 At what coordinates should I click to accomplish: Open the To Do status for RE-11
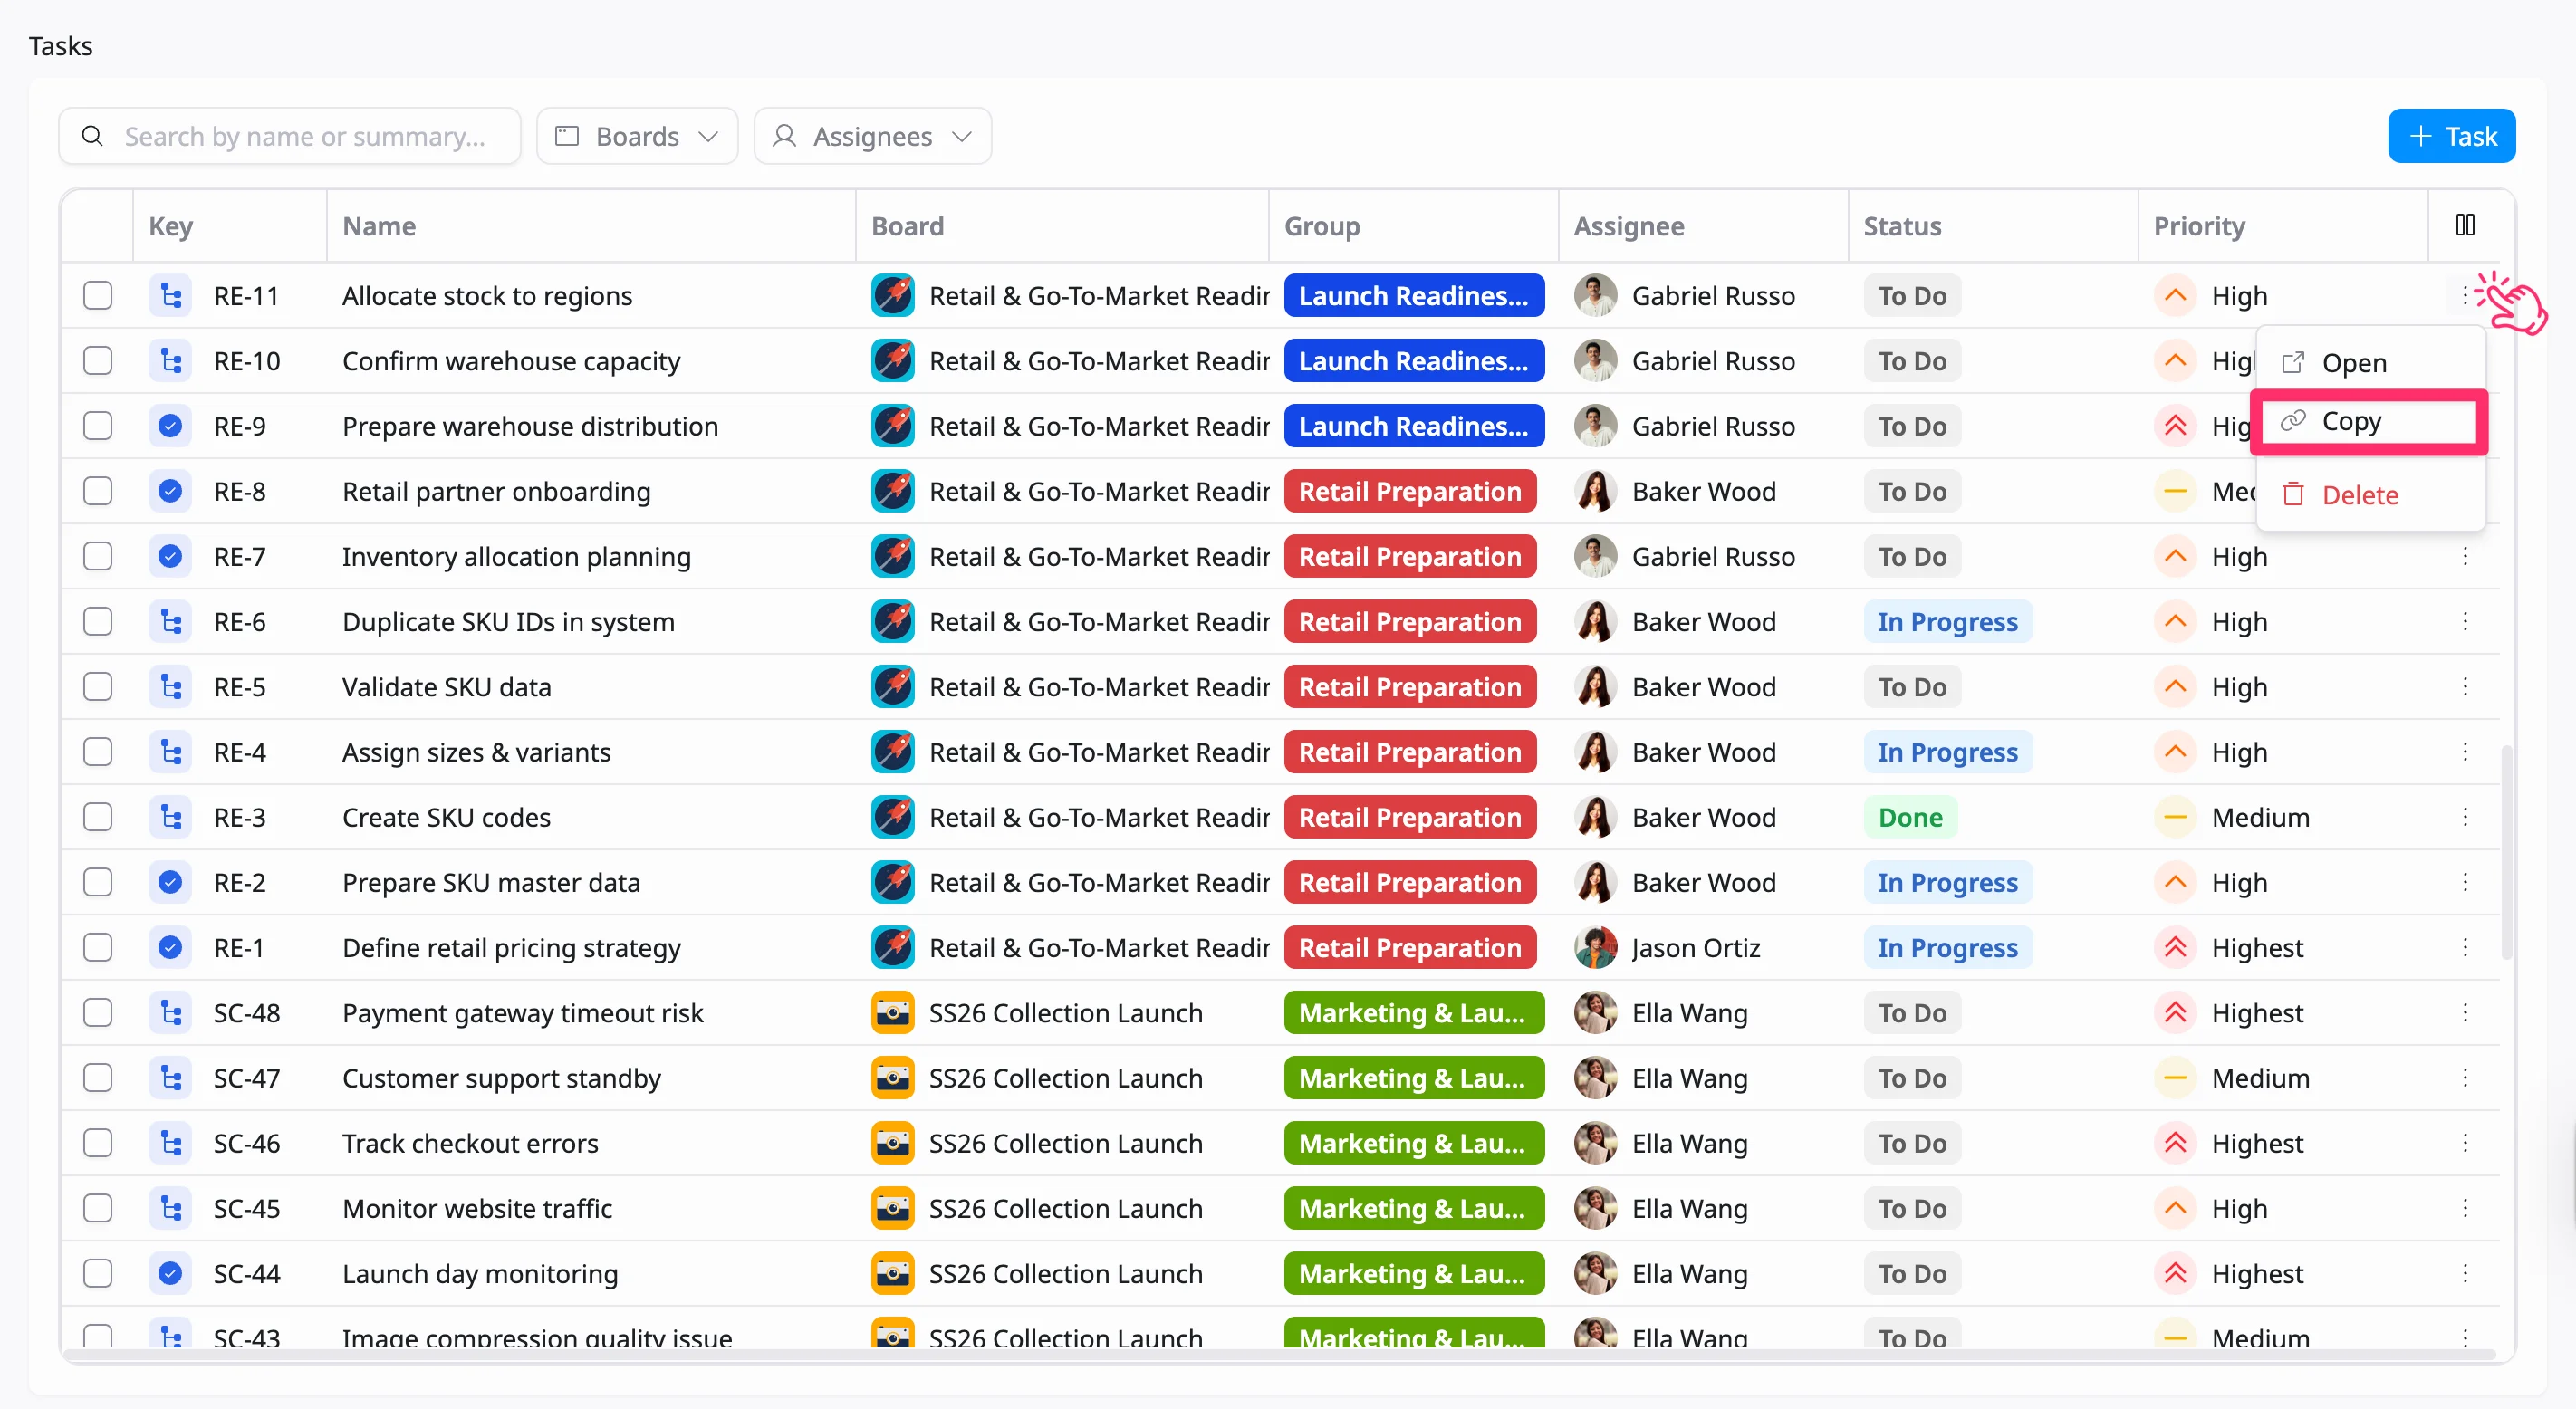pos(1912,296)
